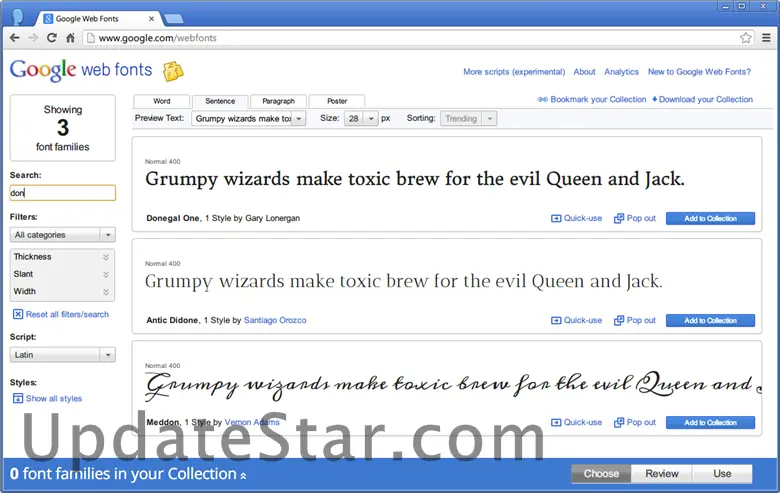Switch to the Sentence tab

220,101
